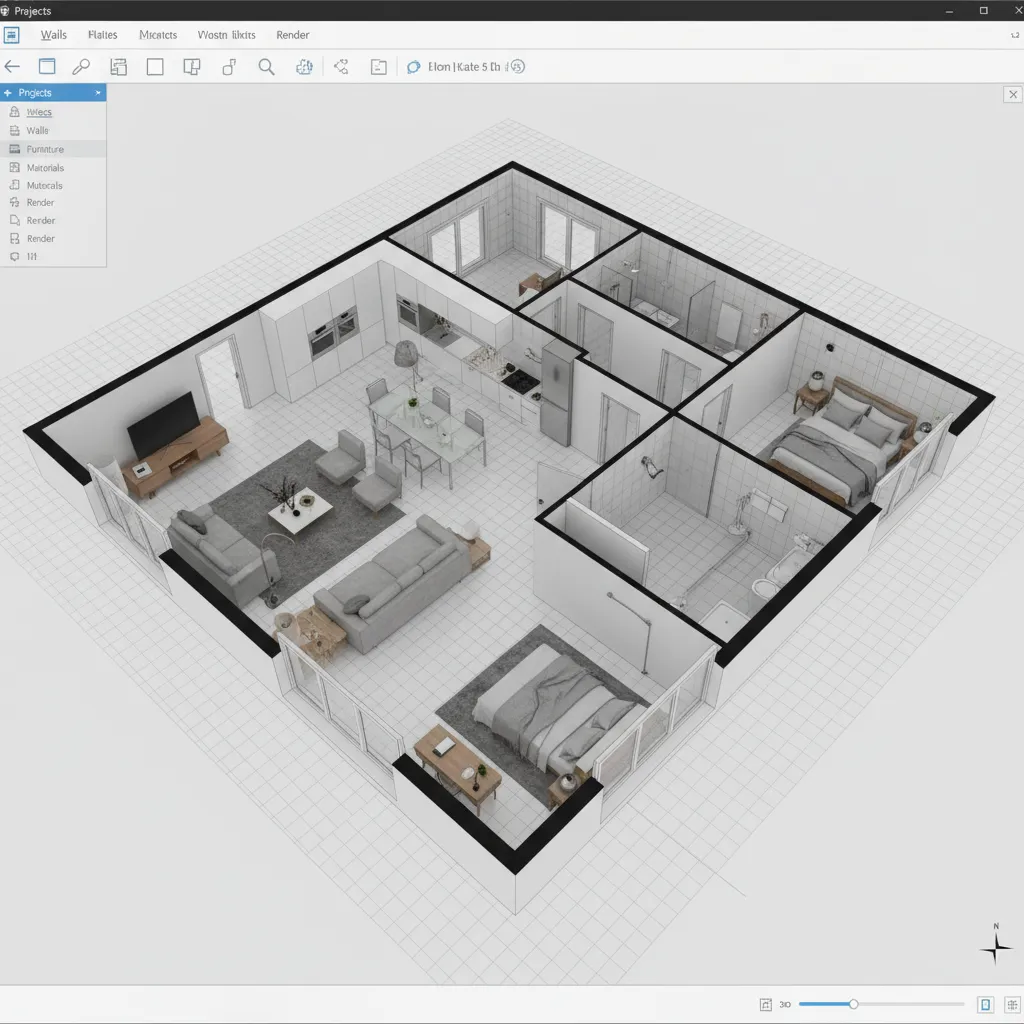Select the Walls menu item at the top
The image size is (1024, 1024).
[x=53, y=34]
